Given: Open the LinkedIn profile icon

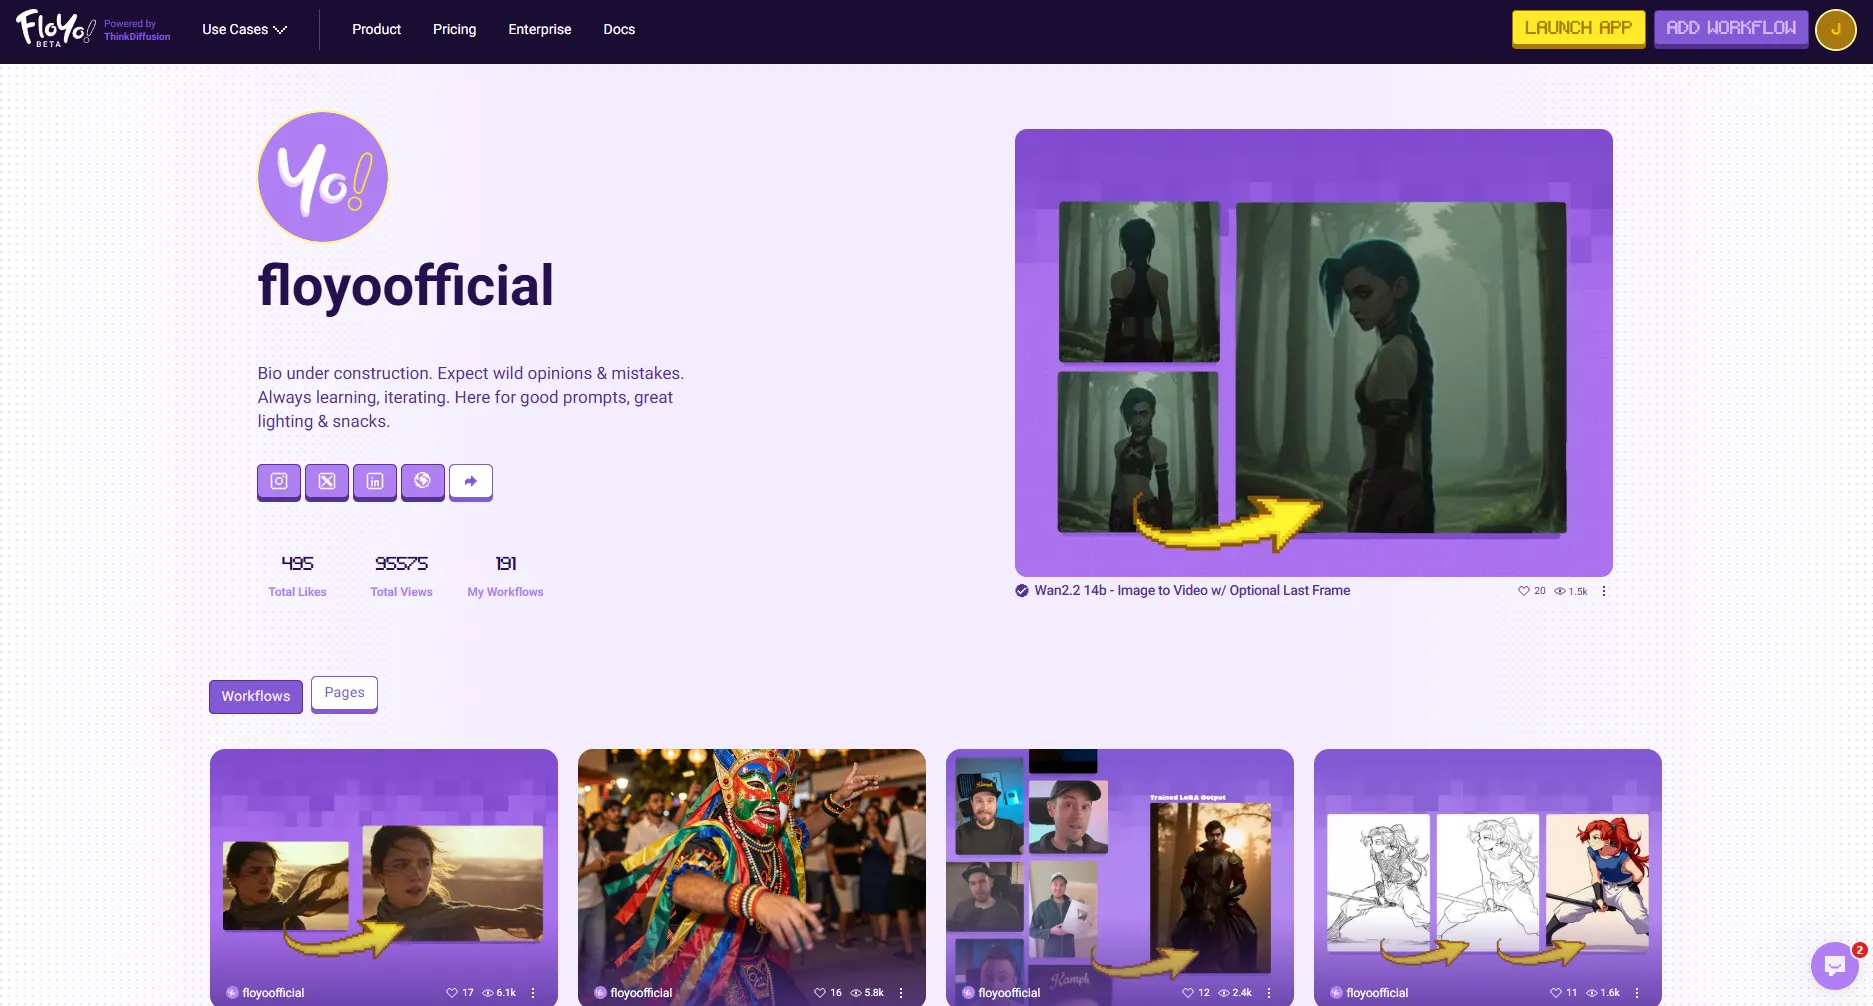Looking at the screenshot, I should [375, 481].
